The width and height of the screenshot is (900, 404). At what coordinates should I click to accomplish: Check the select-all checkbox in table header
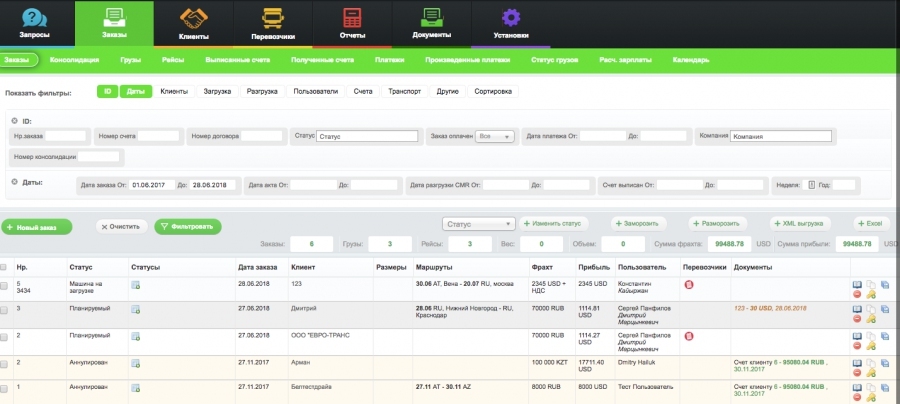click(x=5, y=267)
